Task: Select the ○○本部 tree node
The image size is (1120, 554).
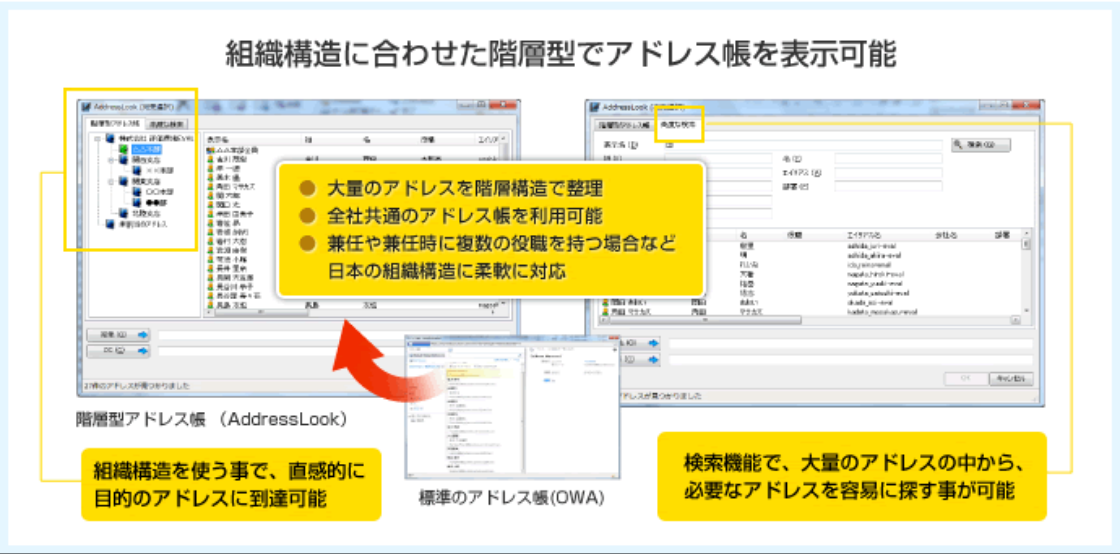Action: (158, 192)
